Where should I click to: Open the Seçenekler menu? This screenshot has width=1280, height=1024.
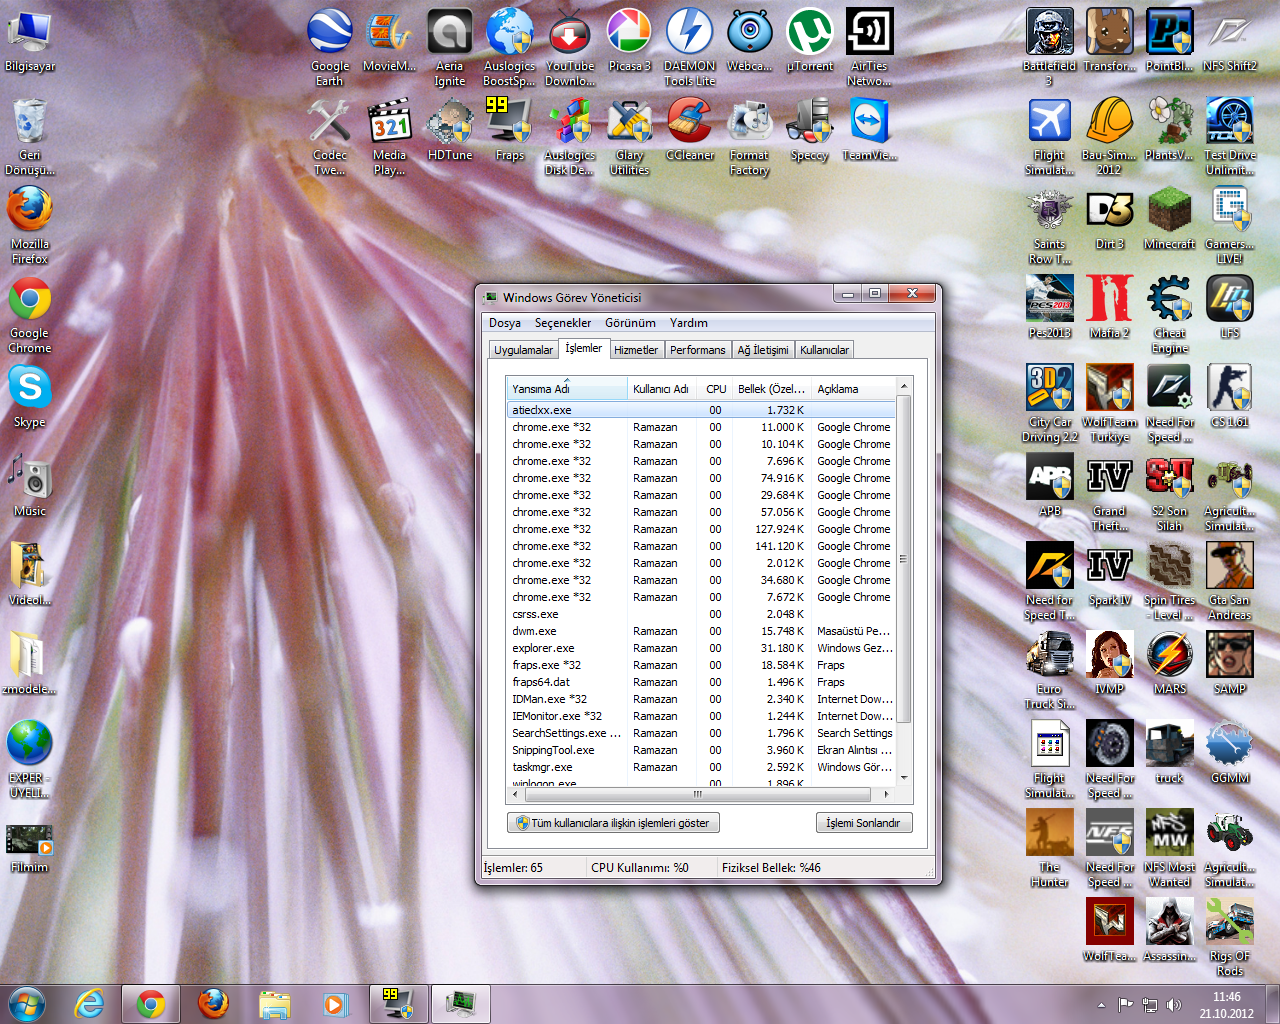[x=563, y=323]
